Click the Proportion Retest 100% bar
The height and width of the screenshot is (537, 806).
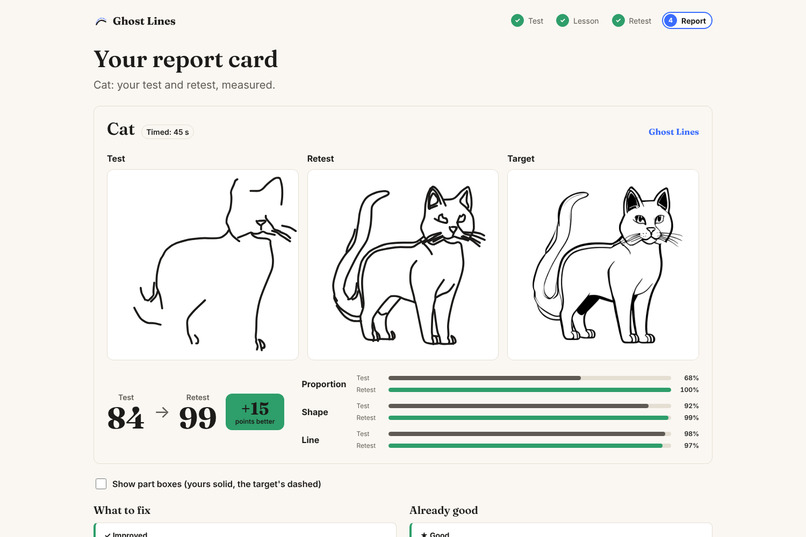coord(529,390)
